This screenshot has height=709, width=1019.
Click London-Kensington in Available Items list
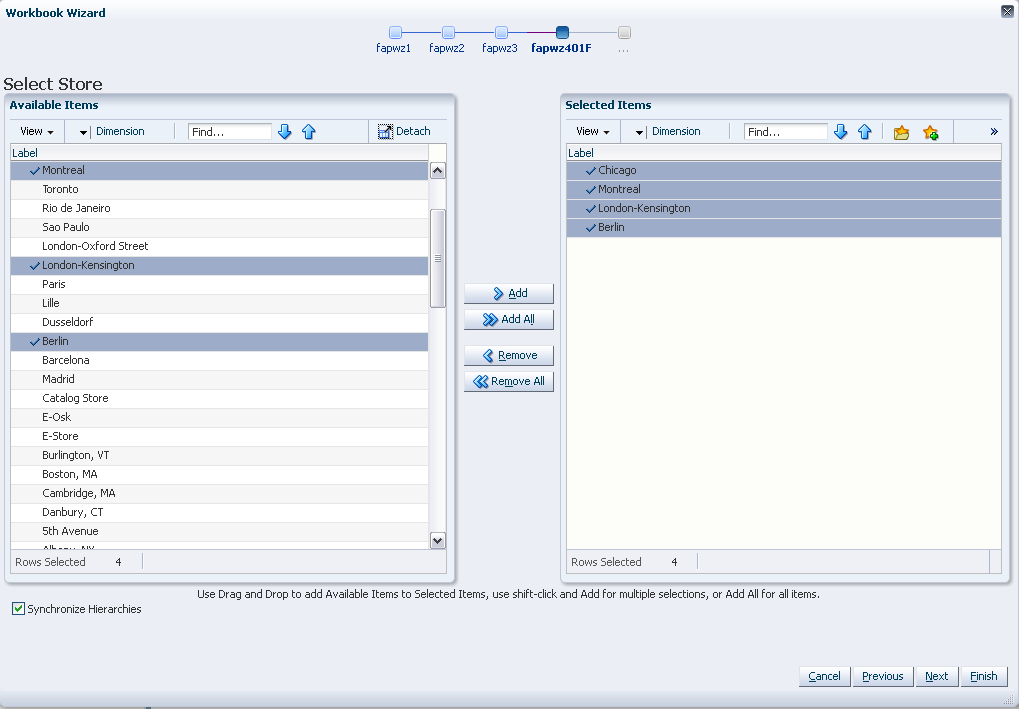tap(220, 265)
